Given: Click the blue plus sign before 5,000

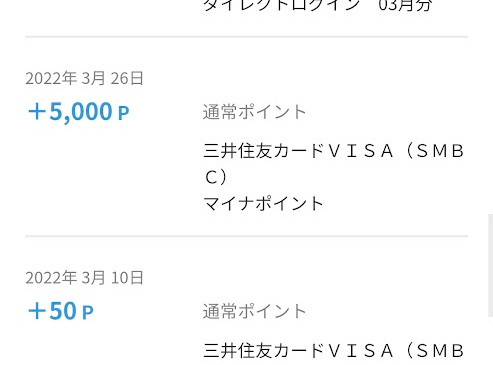Looking at the screenshot, I should [x=37, y=112].
